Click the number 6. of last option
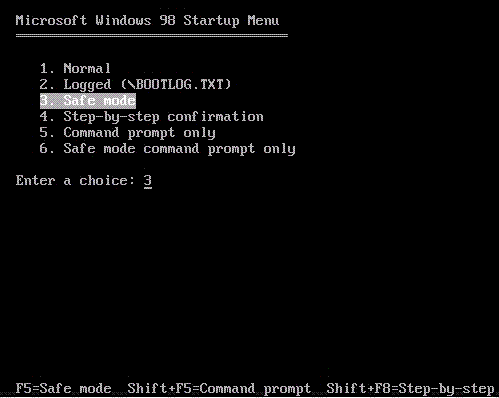This screenshot has width=499, height=398. [47, 149]
